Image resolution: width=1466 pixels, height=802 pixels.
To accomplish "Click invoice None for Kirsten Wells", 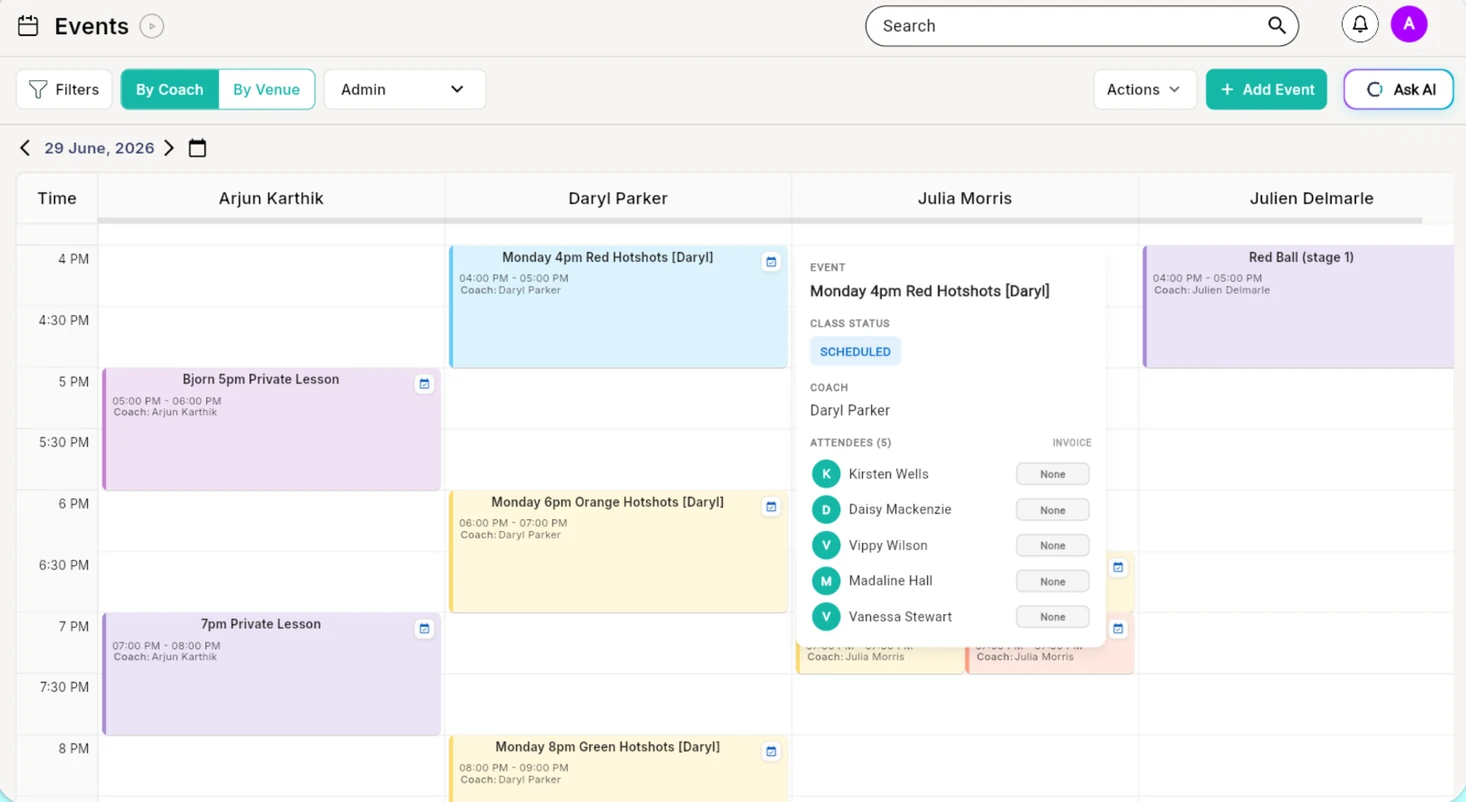I will (1052, 474).
